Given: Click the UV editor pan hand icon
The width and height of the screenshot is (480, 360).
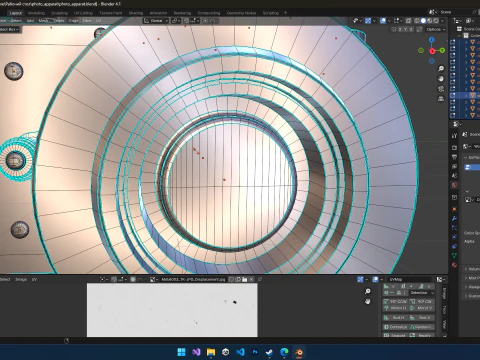Looking at the screenshot, I should point(368,301).
